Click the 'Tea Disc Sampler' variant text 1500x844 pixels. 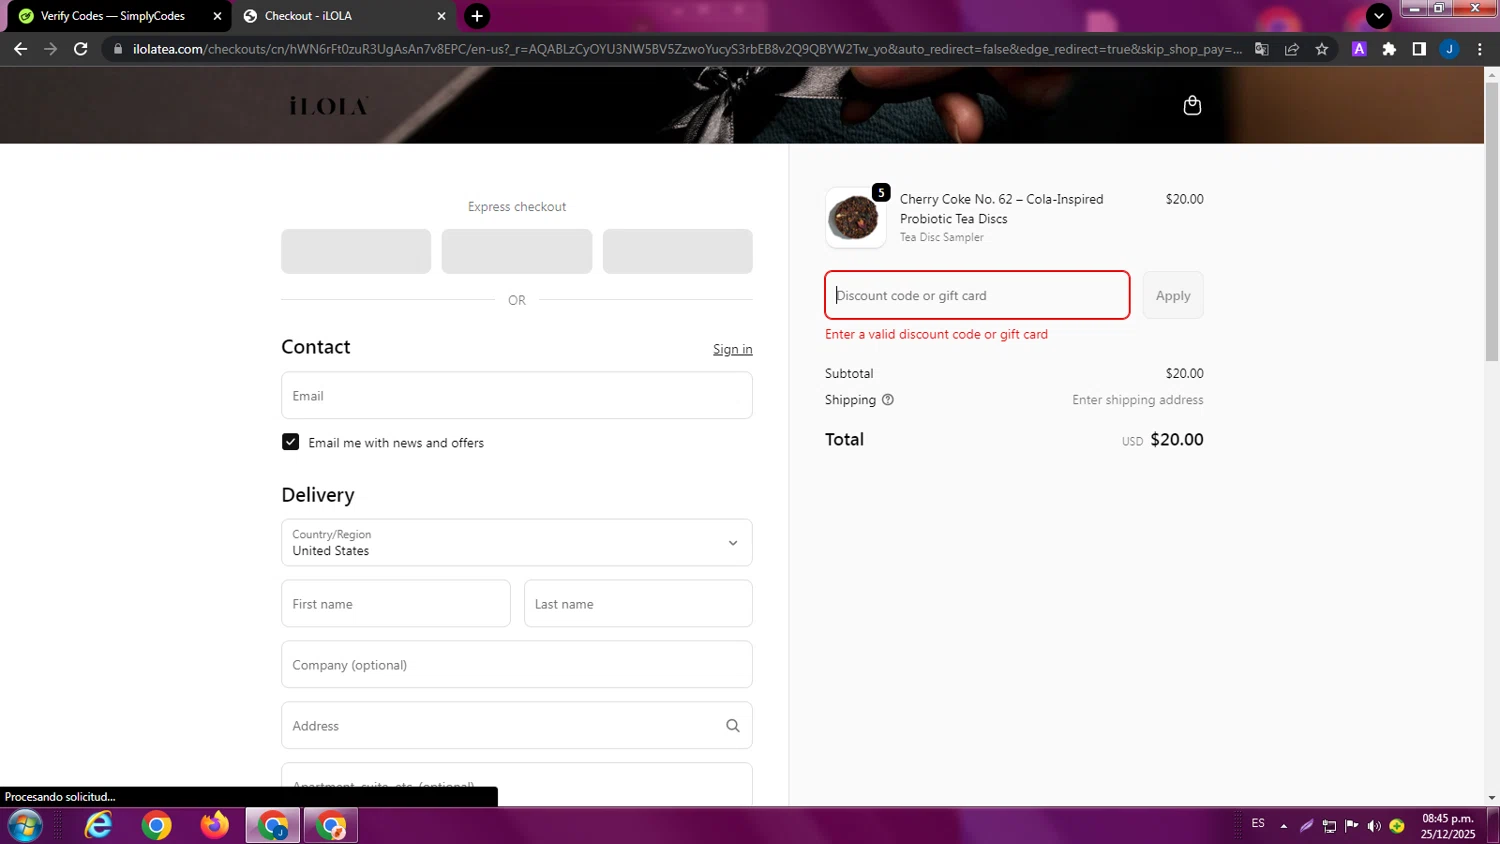point(942,238)
